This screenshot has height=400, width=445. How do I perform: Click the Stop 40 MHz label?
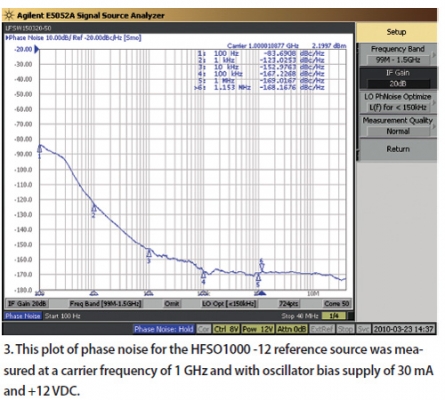coord(300,316)
